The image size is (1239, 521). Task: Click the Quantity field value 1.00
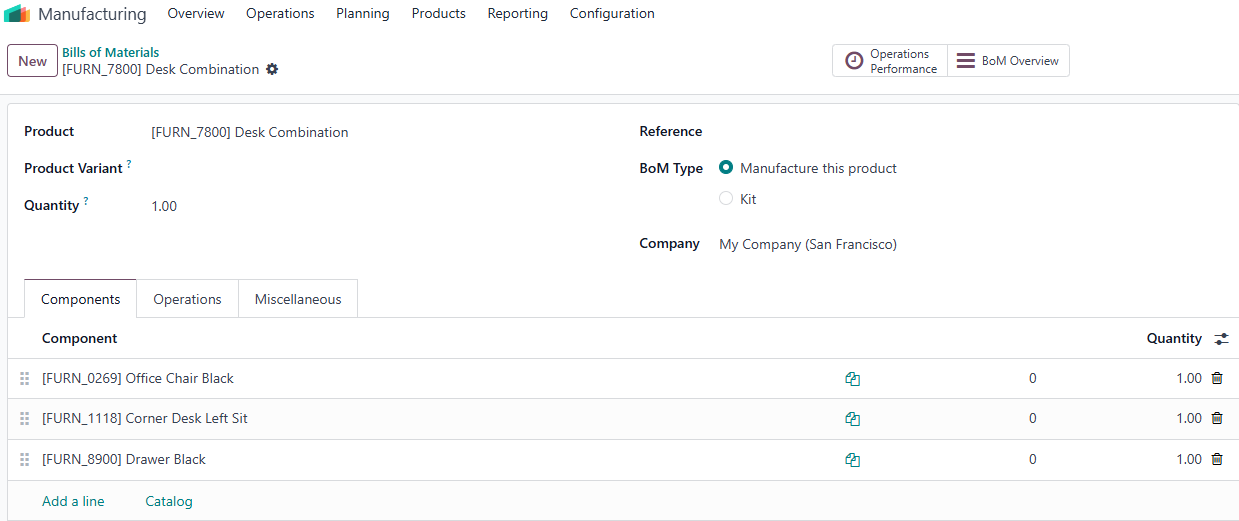pyautogui.click(x=164, y=206)
